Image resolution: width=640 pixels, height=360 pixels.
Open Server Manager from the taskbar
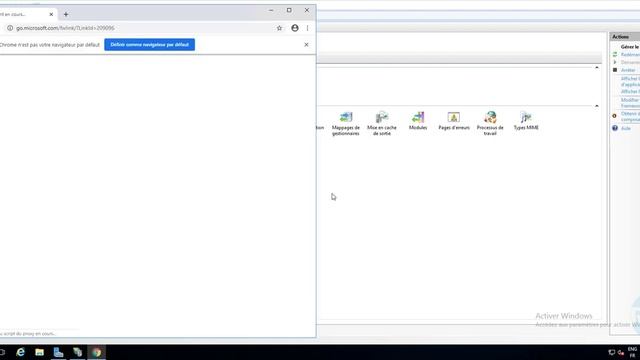coord(58,352)
